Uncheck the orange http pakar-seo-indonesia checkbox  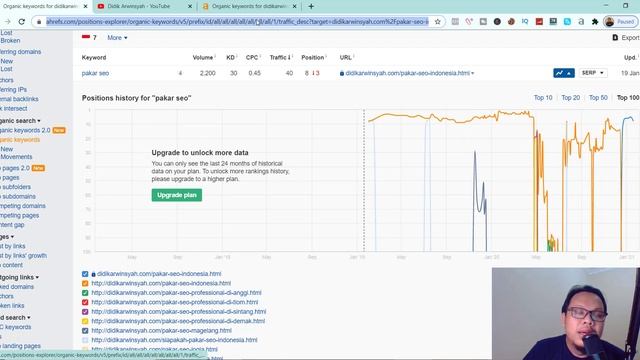coord(85,283)
